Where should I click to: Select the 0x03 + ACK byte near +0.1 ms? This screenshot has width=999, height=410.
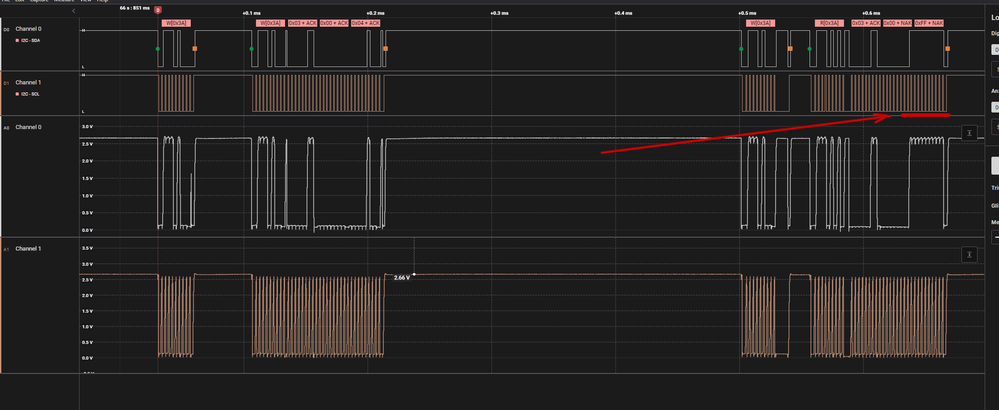tap(302, 23)
